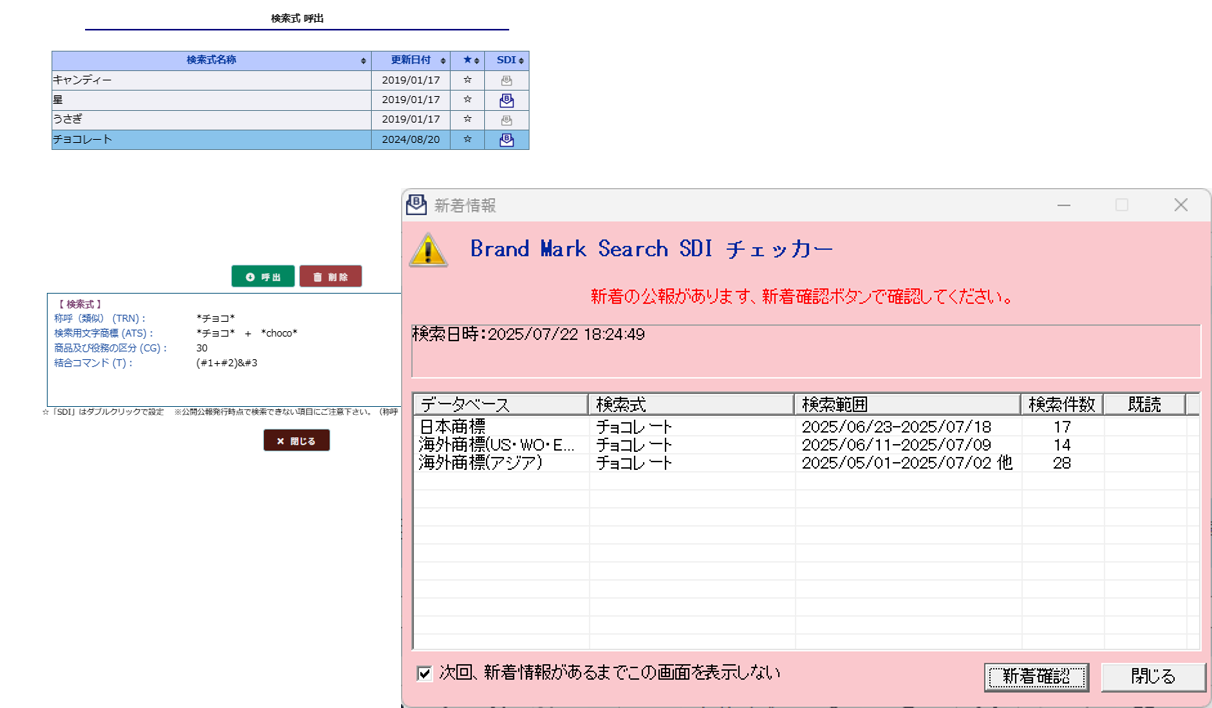Screen dimensions: 1212x708
Task: Minimize the 新着情報 window
Action: pos(1064,205)
